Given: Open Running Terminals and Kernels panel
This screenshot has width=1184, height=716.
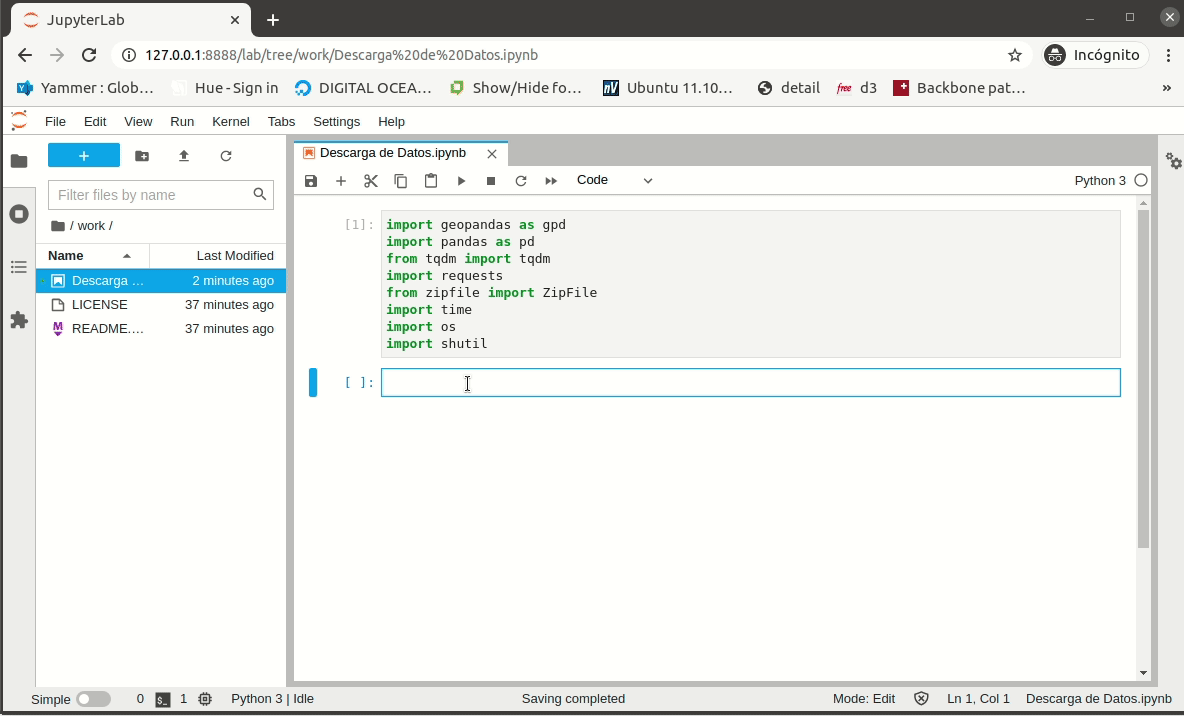Looking at the screenshot, I should pos(19,214).
